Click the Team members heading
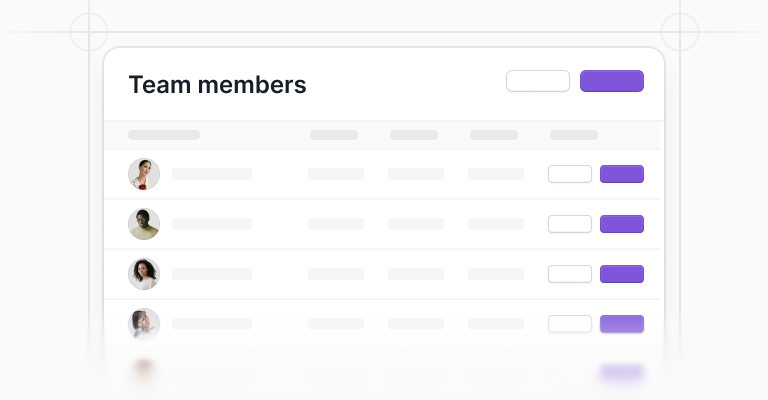The image size is (768, 400). tap(217, 84)
